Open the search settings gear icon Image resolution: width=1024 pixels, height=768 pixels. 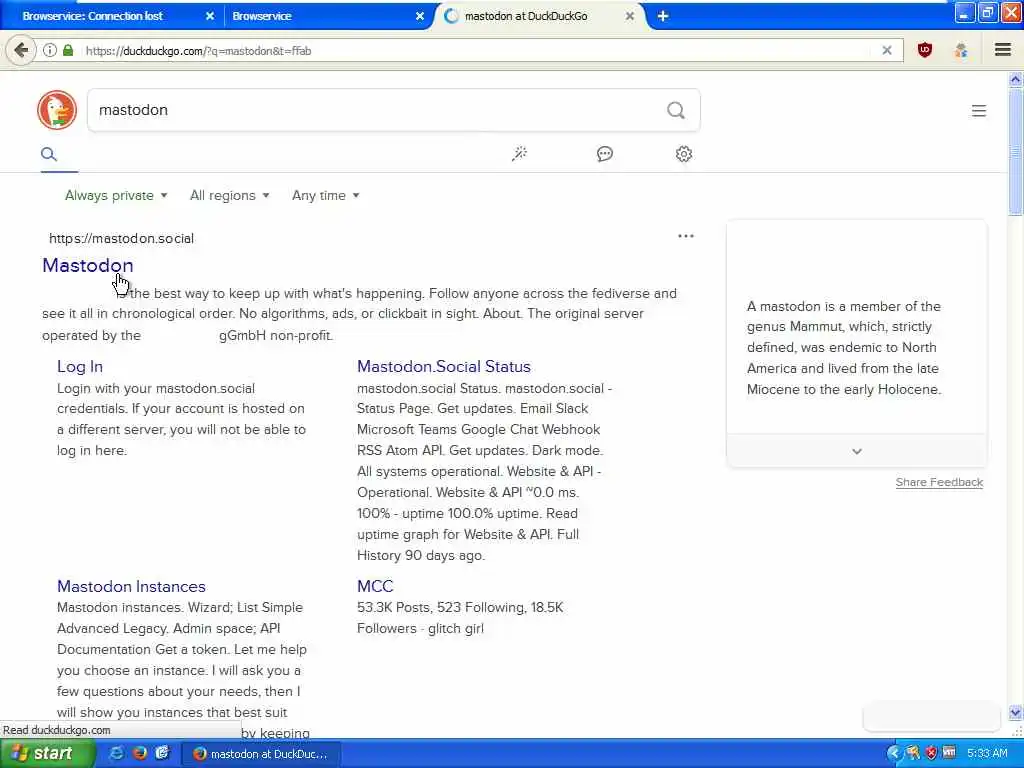click(x=684, y=154)
